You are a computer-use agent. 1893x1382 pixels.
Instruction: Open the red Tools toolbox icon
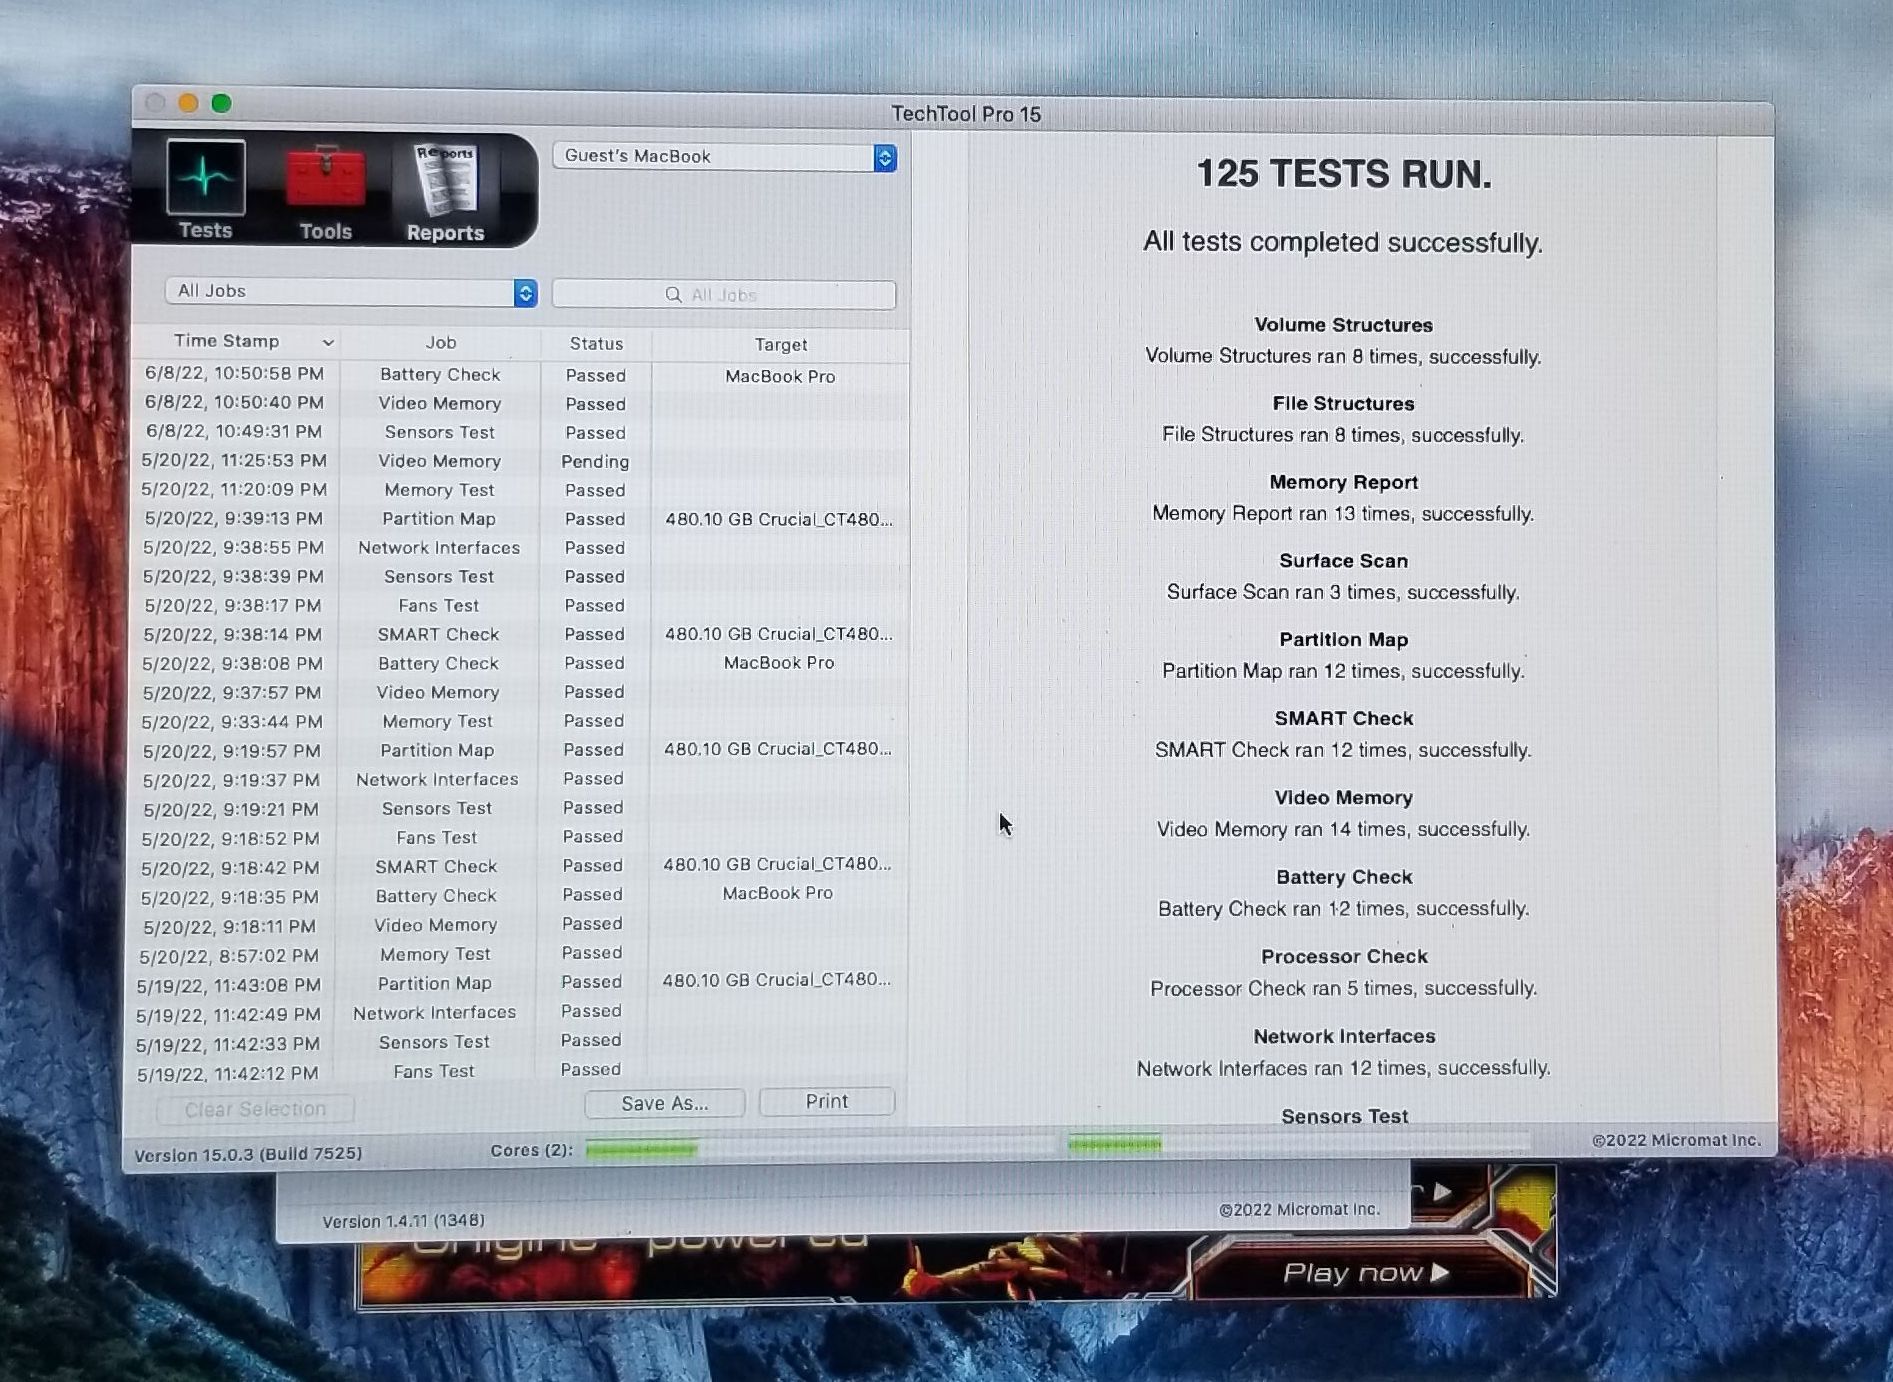click(325, 180)
